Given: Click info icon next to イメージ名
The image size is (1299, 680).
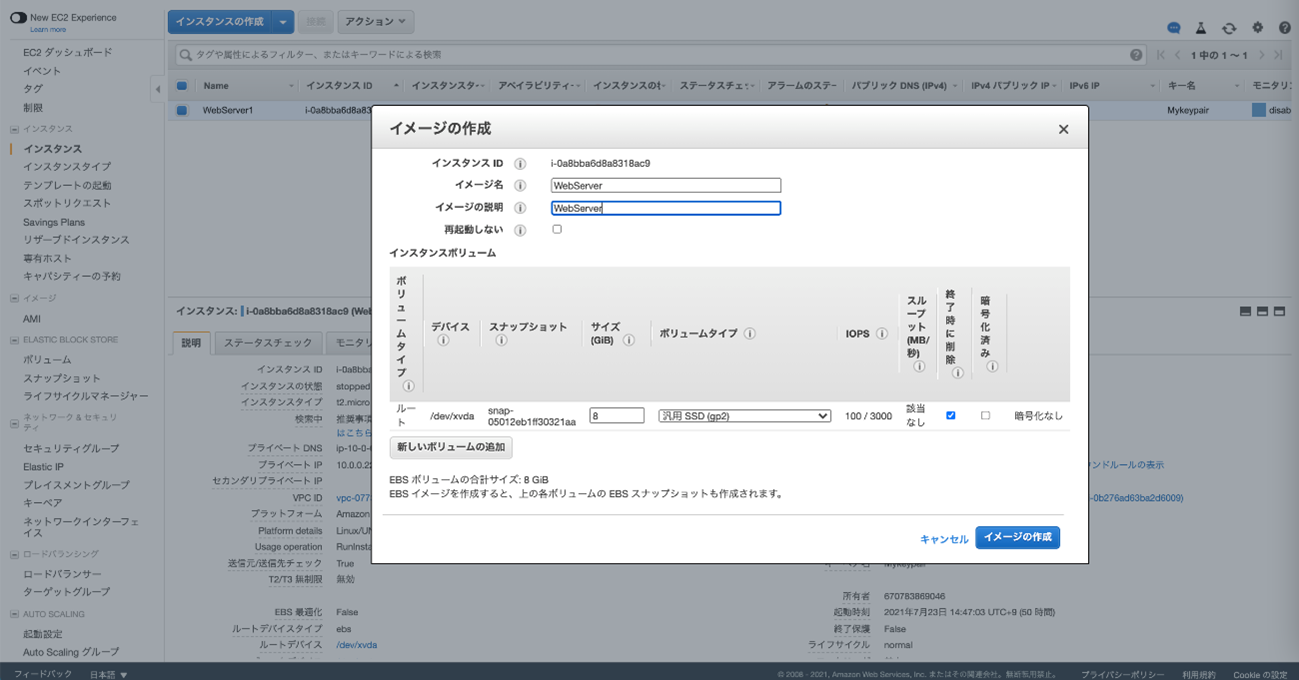Looking at the screenshot, I should [x=520, y=186].
